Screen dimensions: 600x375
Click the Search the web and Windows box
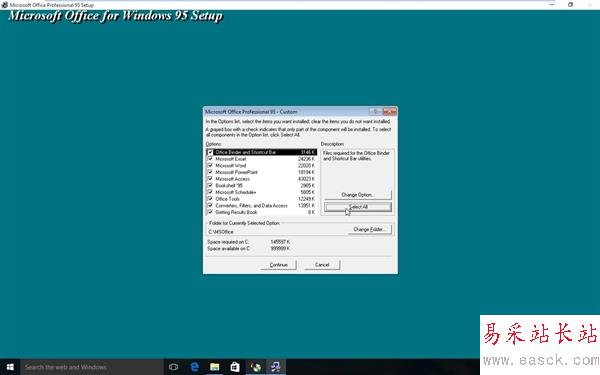pos(92,367)
